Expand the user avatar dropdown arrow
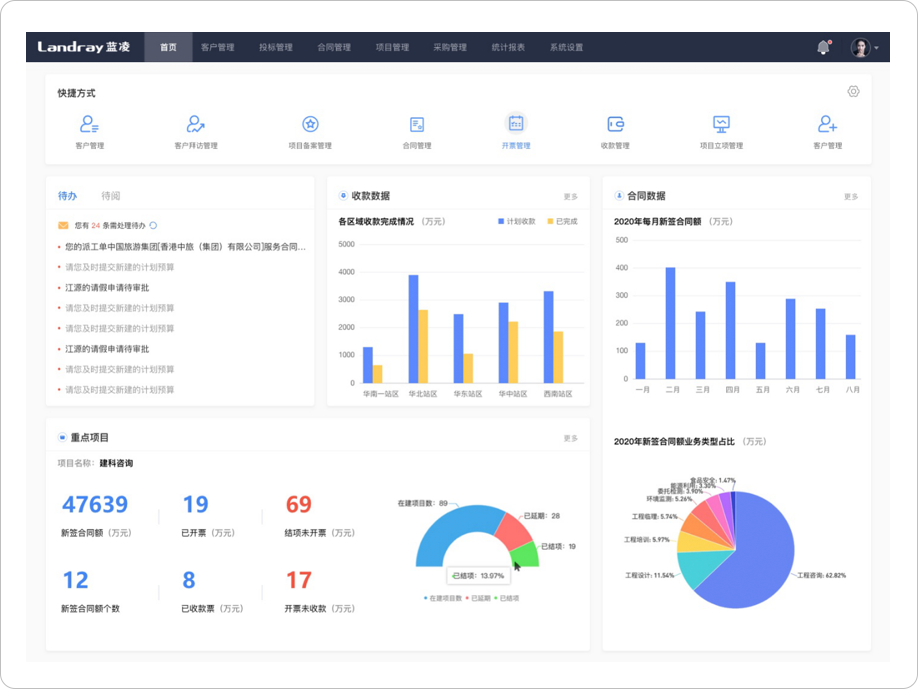 877,48
